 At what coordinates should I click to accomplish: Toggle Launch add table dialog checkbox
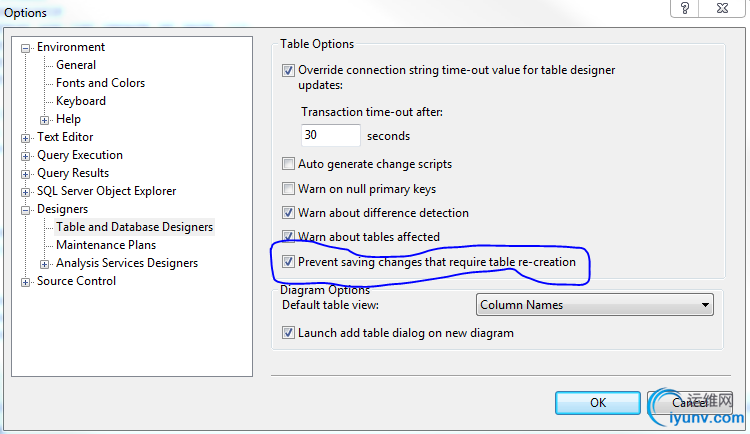click(288, 333)
